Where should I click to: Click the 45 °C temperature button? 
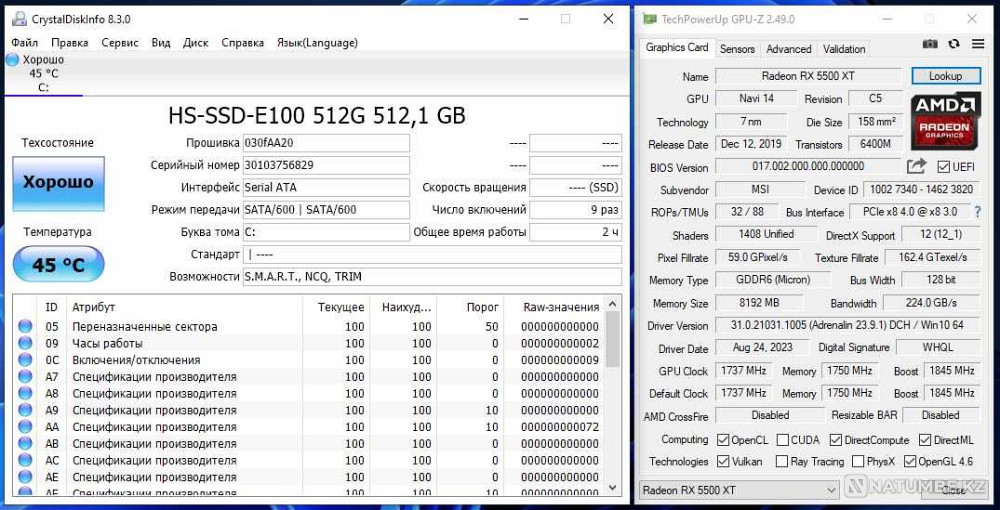(59, 264)
